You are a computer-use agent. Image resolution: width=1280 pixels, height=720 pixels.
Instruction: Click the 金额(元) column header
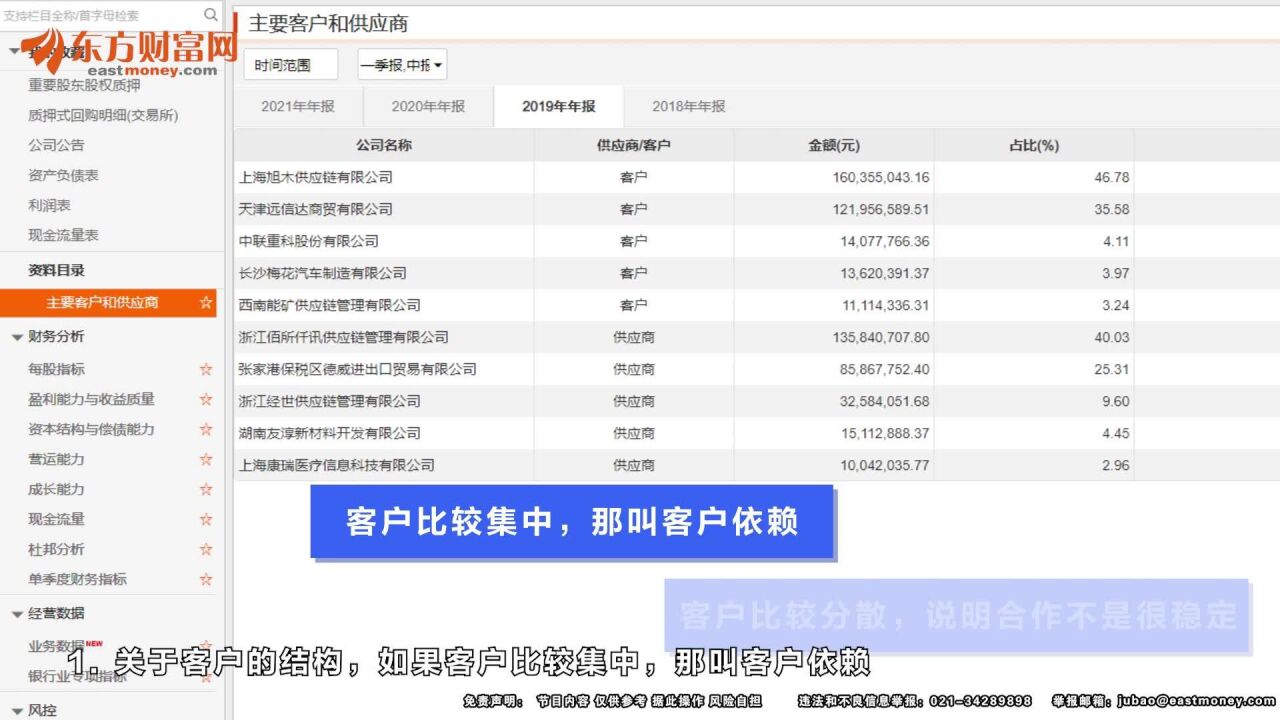click(834, 145)
